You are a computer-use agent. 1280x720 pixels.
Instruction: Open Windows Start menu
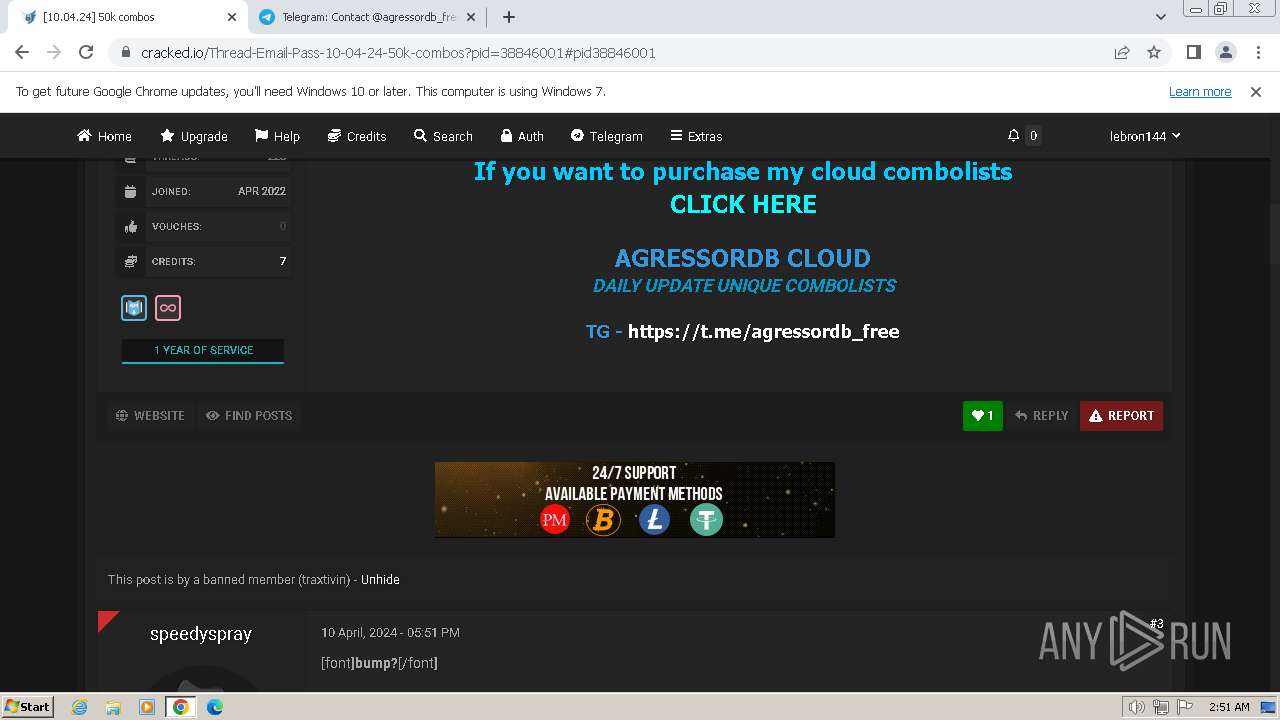pyautogui.click(x=28, y=706)
